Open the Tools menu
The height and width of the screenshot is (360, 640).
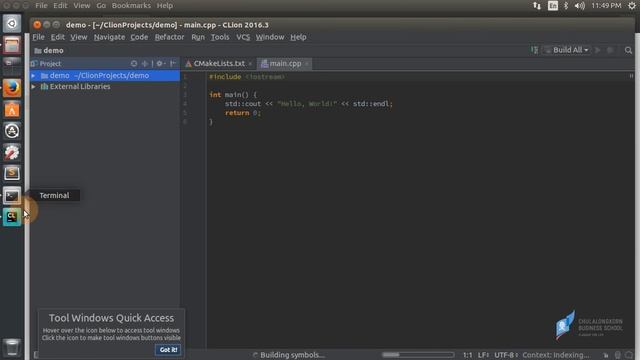(x=220, y=37)
